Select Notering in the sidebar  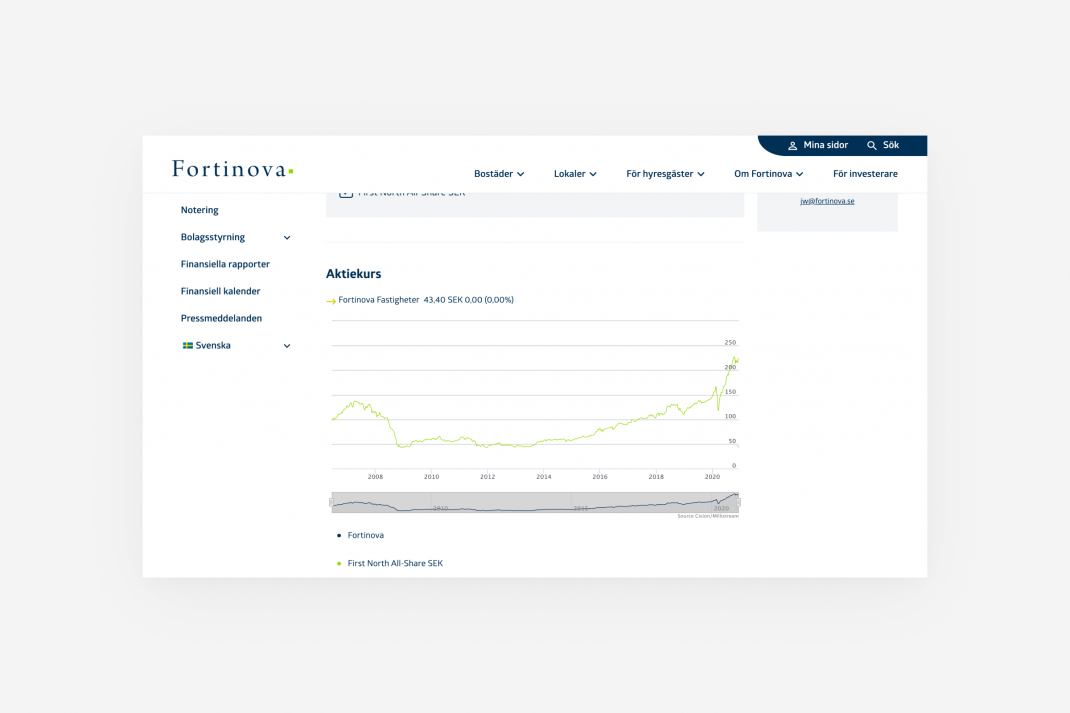(x=199, y=210)
